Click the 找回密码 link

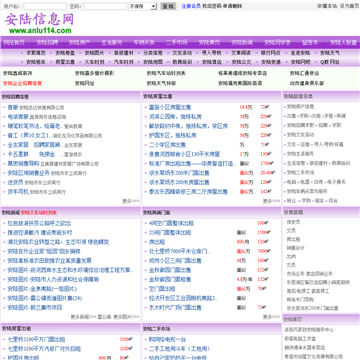coord(212,6)
